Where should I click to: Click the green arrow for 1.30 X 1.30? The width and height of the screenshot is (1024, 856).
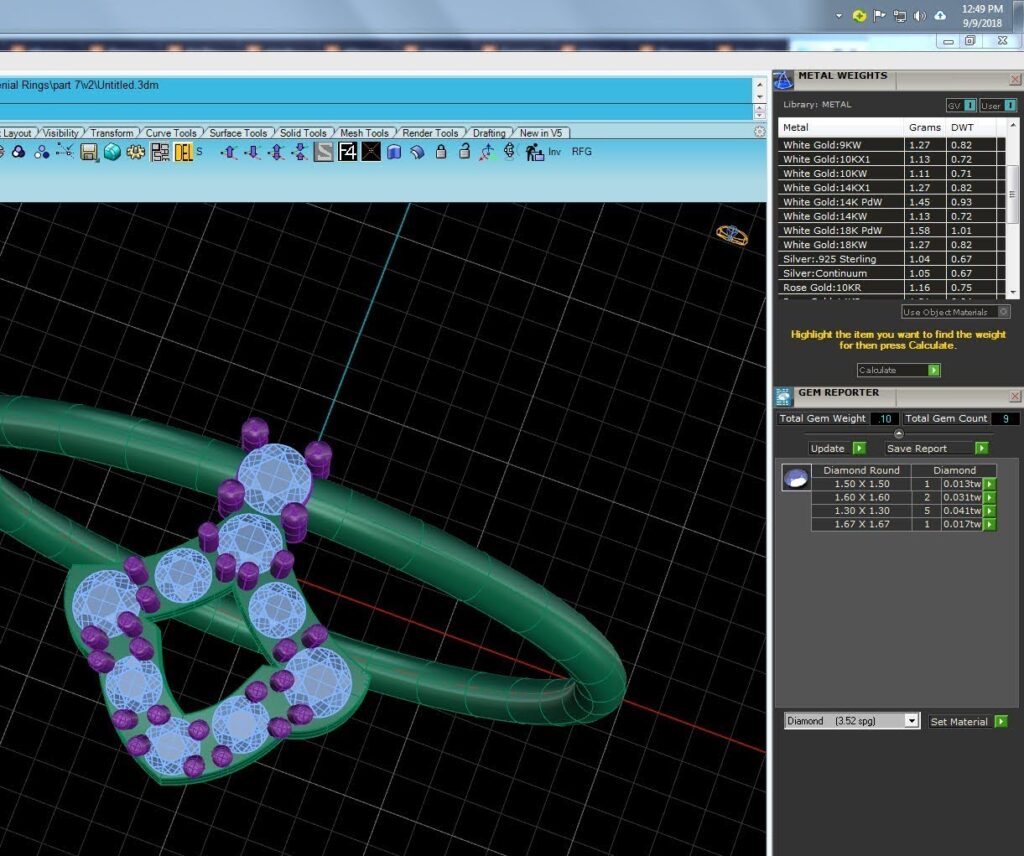989,511
